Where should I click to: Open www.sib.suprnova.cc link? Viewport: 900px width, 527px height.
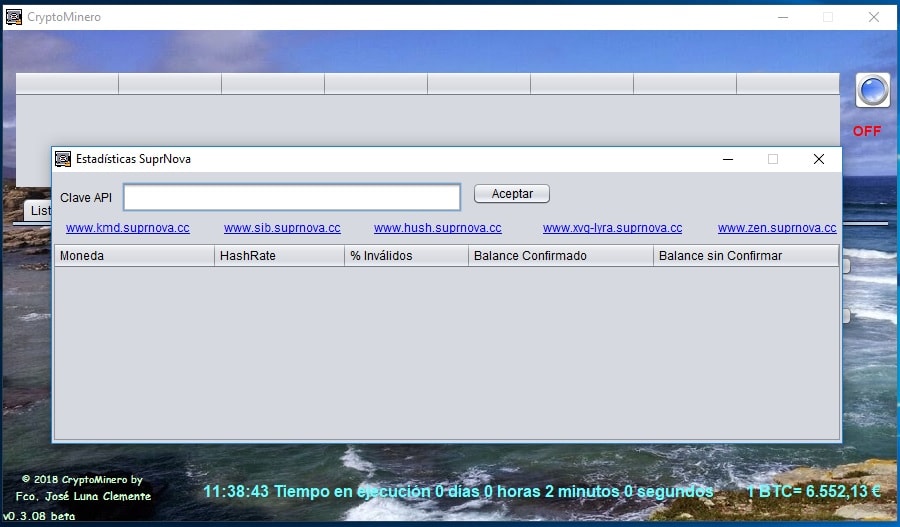(282, 228)
